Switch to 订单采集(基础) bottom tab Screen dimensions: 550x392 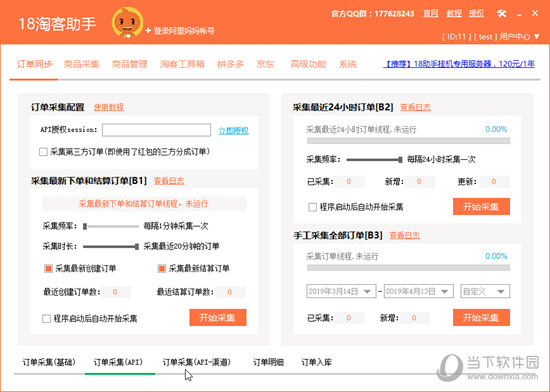click(x=49, y=362)
